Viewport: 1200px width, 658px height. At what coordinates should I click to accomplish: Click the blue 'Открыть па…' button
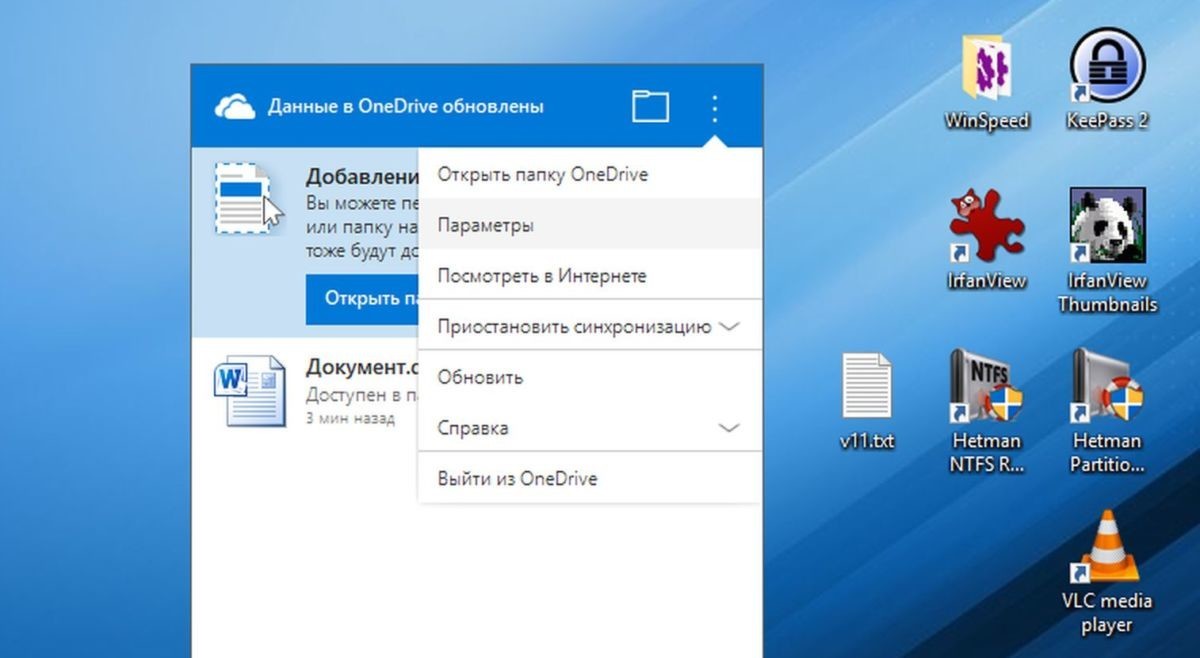pos(362,298)
